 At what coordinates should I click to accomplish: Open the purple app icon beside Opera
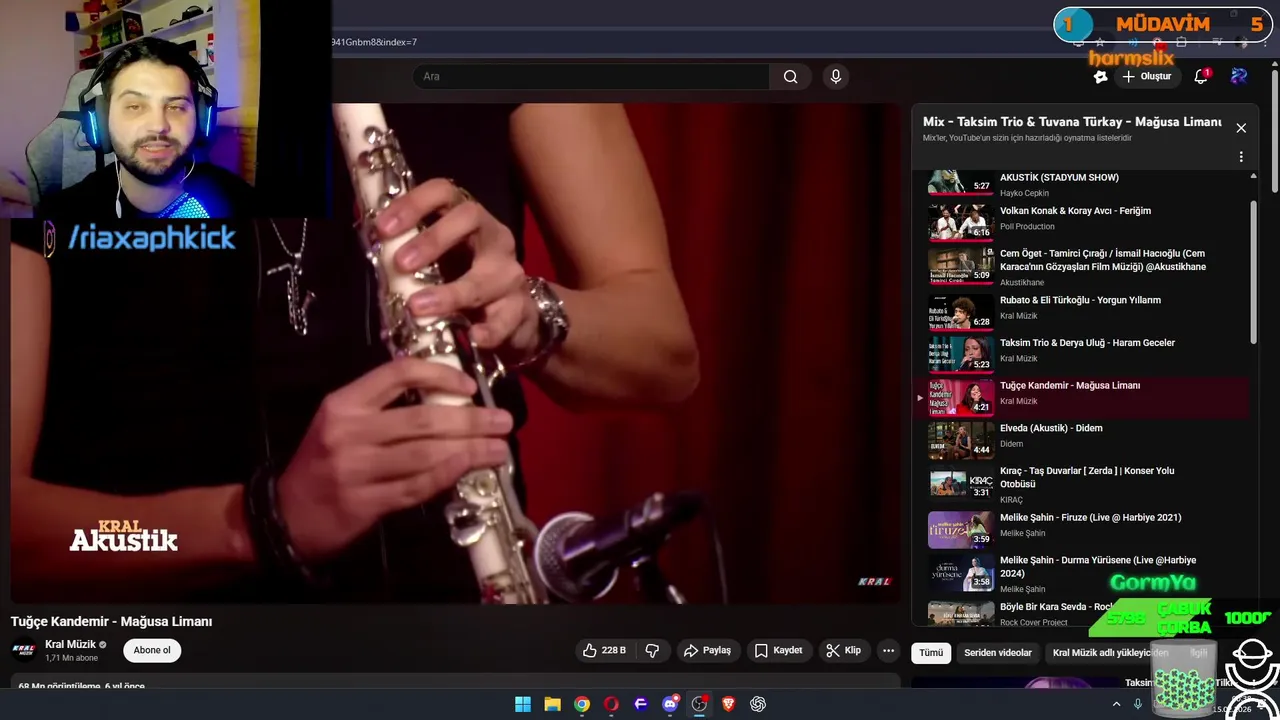(x=640, y=704)
